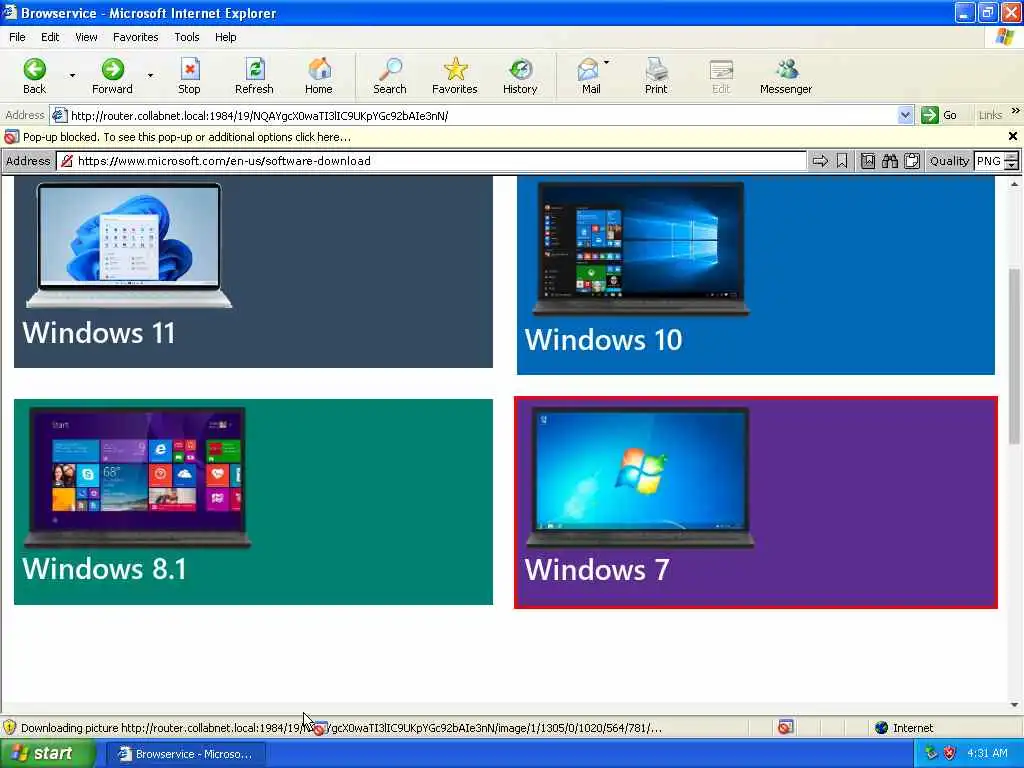Image resolution: width=1024 pixels, height=768 pixels.
Task: Click the blocked pop-up icon in information bar
Action: 11,137
